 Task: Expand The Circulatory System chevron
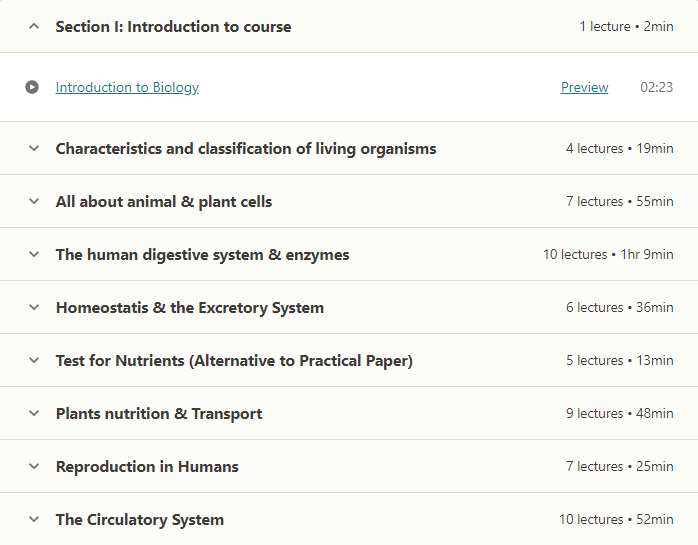[34, 519]
